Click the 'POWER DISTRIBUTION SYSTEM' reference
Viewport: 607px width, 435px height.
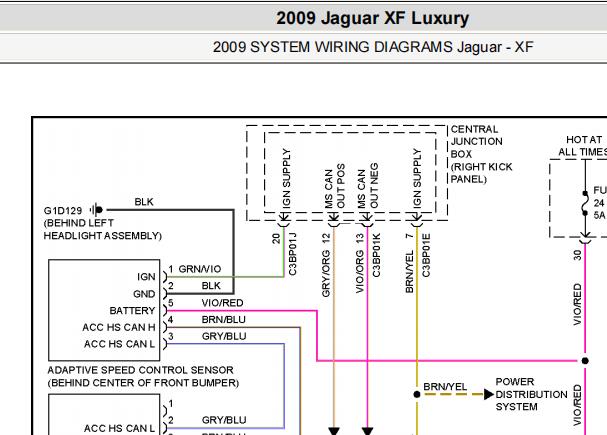(532, 394)
